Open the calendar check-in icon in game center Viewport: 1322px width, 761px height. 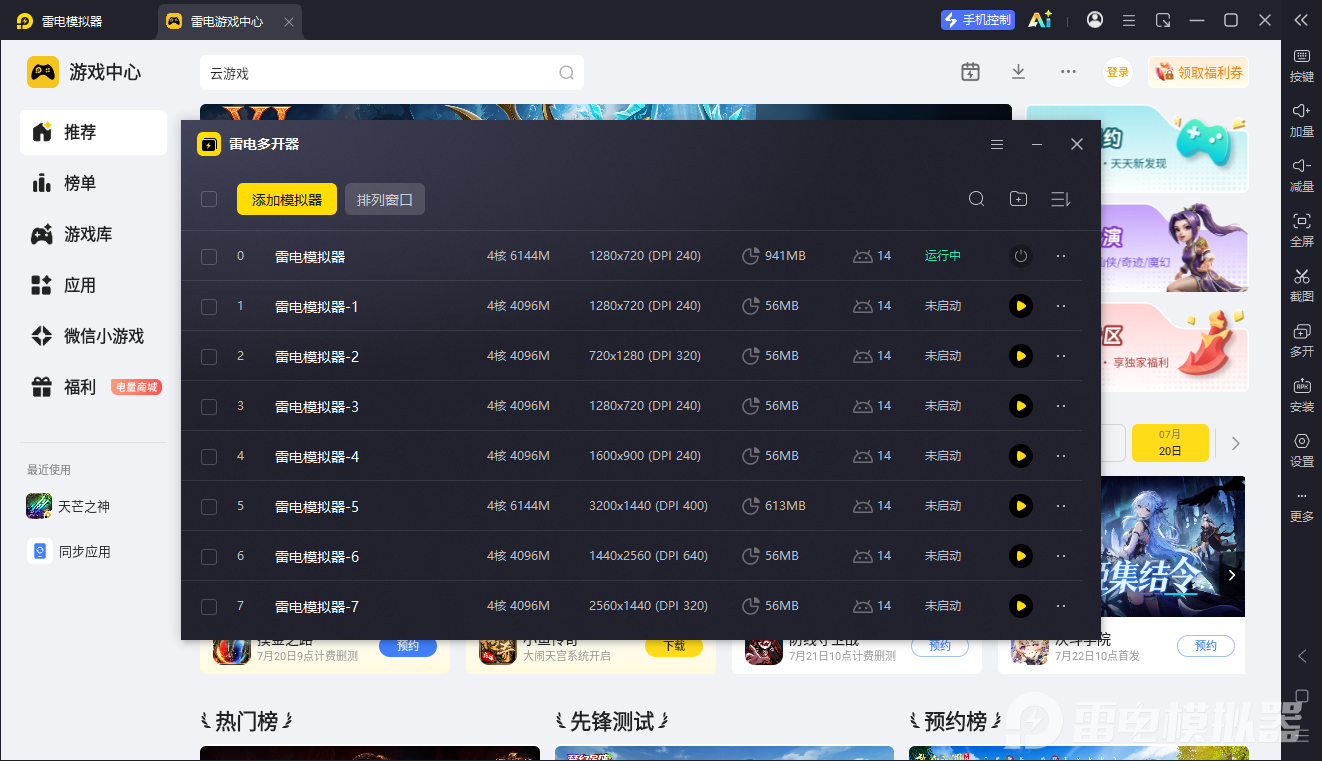970,72
